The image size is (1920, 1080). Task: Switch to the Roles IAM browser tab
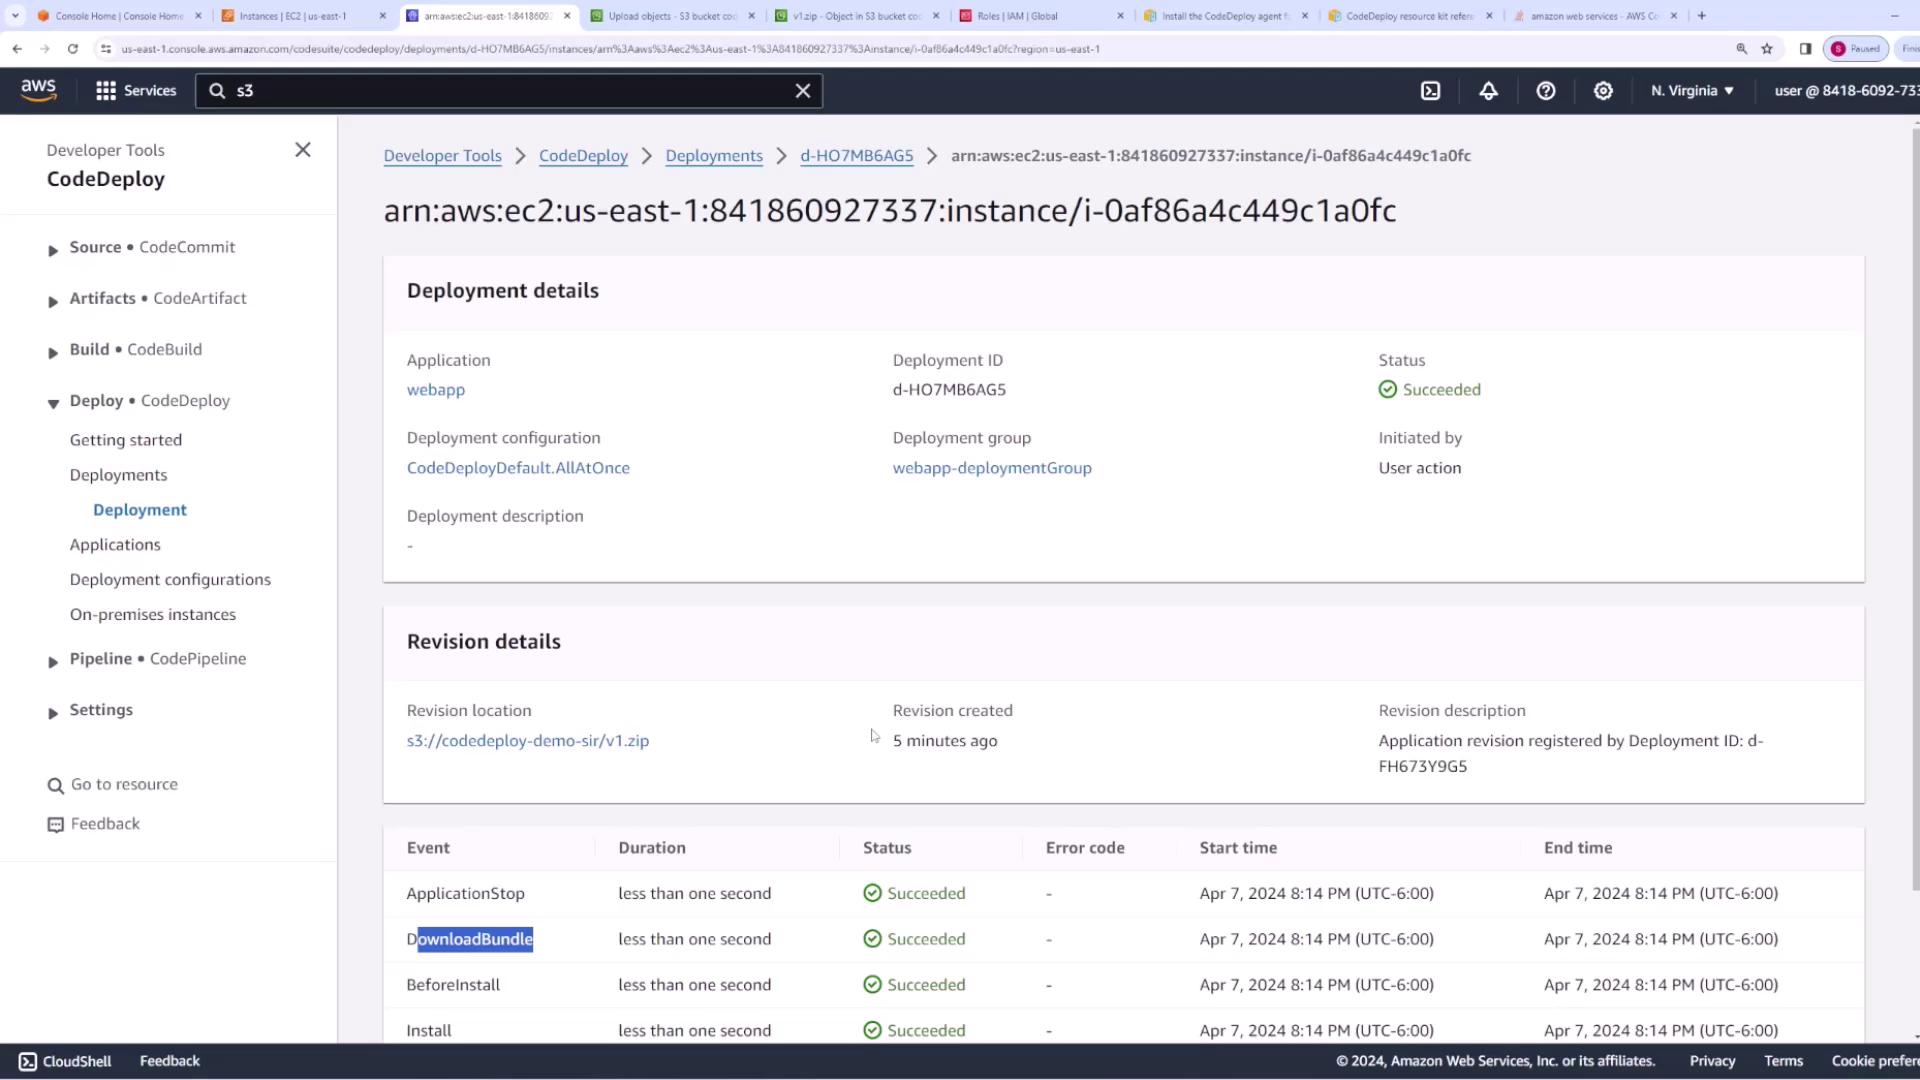[1017, 16]
